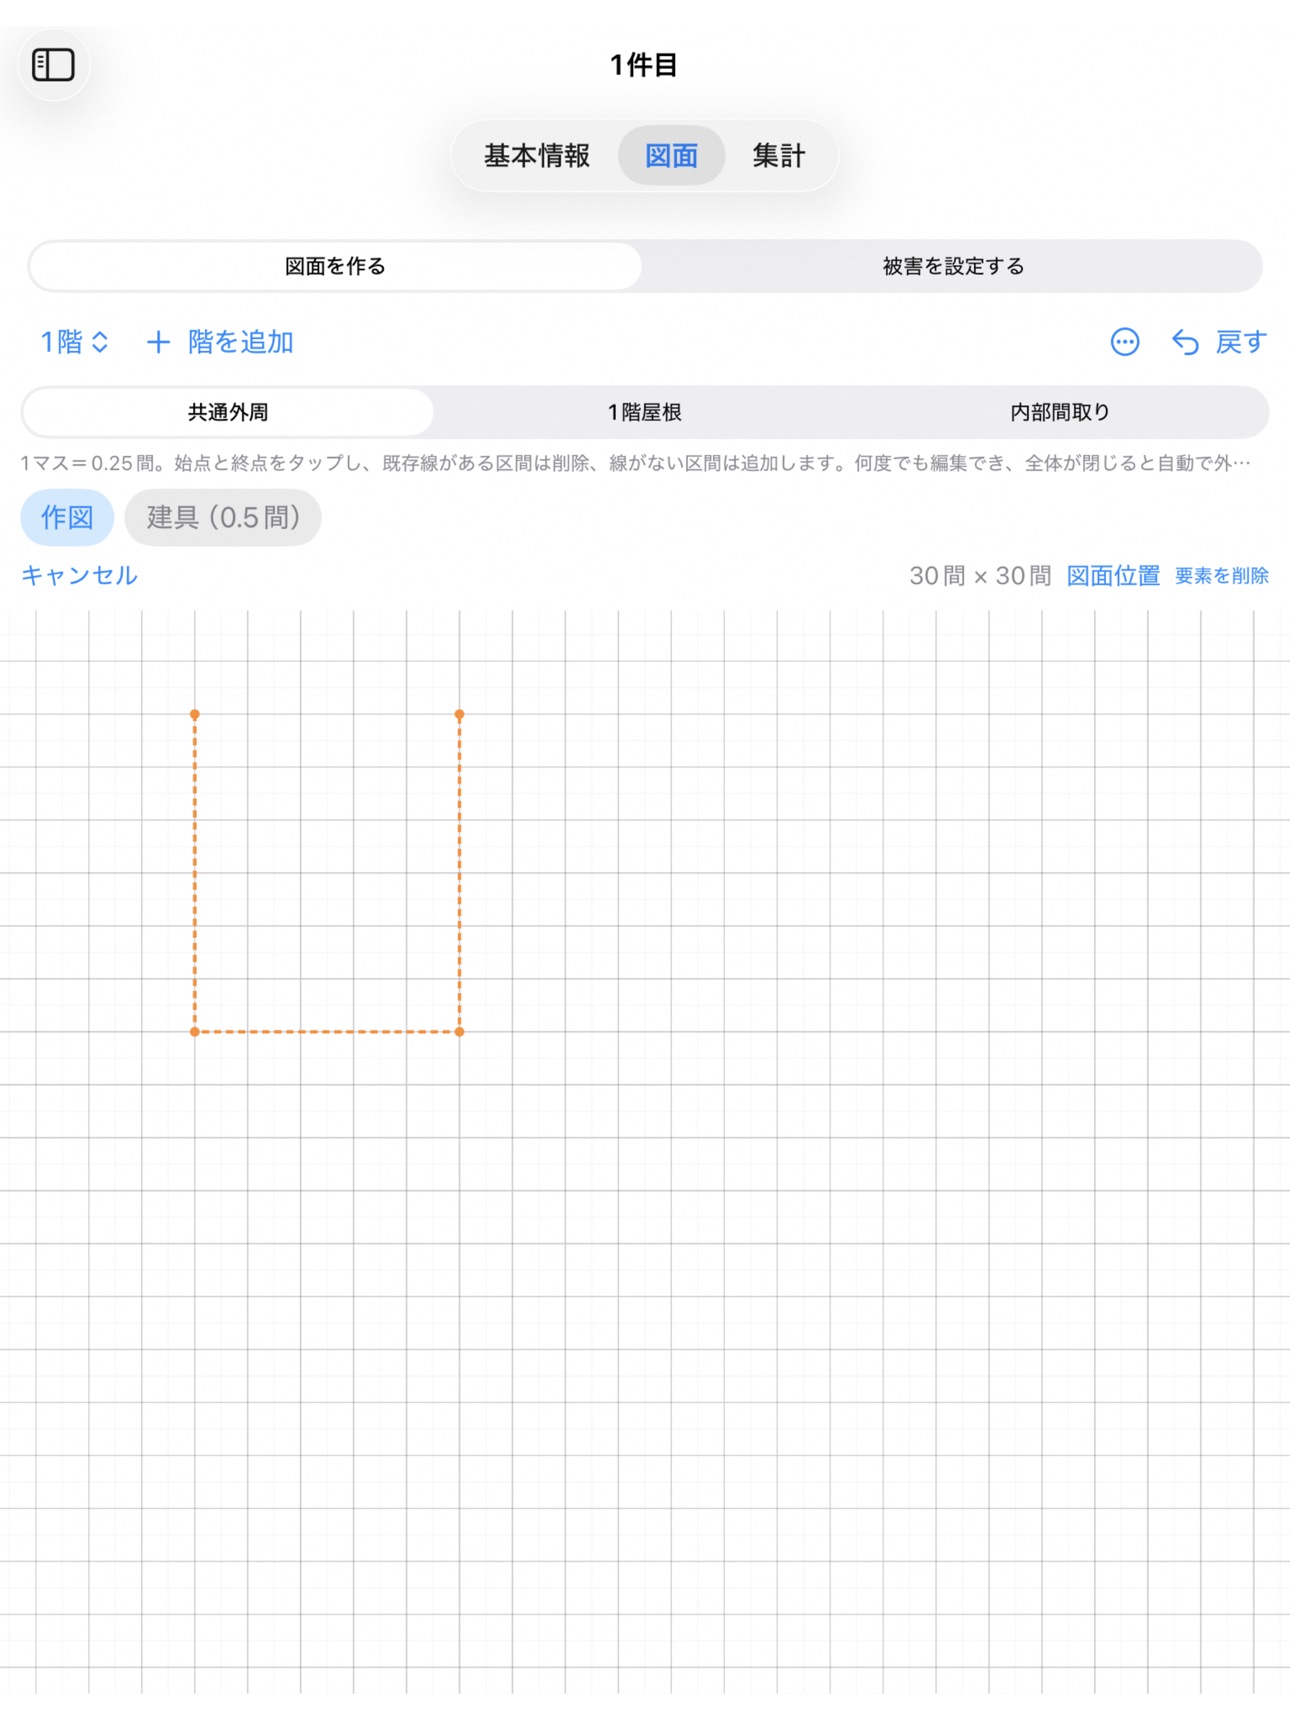Select the 図面 tab
Viewport: 1290px width, 1720px height.
tap(671, 156)
